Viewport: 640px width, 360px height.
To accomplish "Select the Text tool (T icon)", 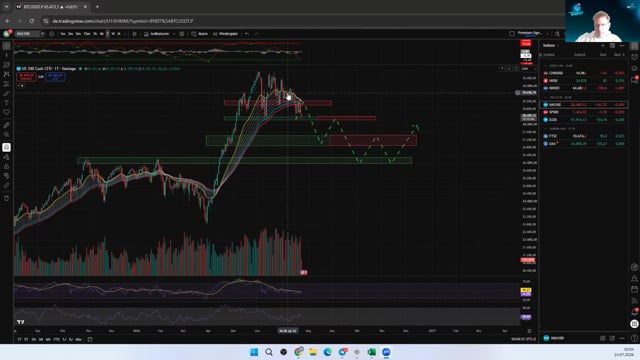I will pos(7,103).
